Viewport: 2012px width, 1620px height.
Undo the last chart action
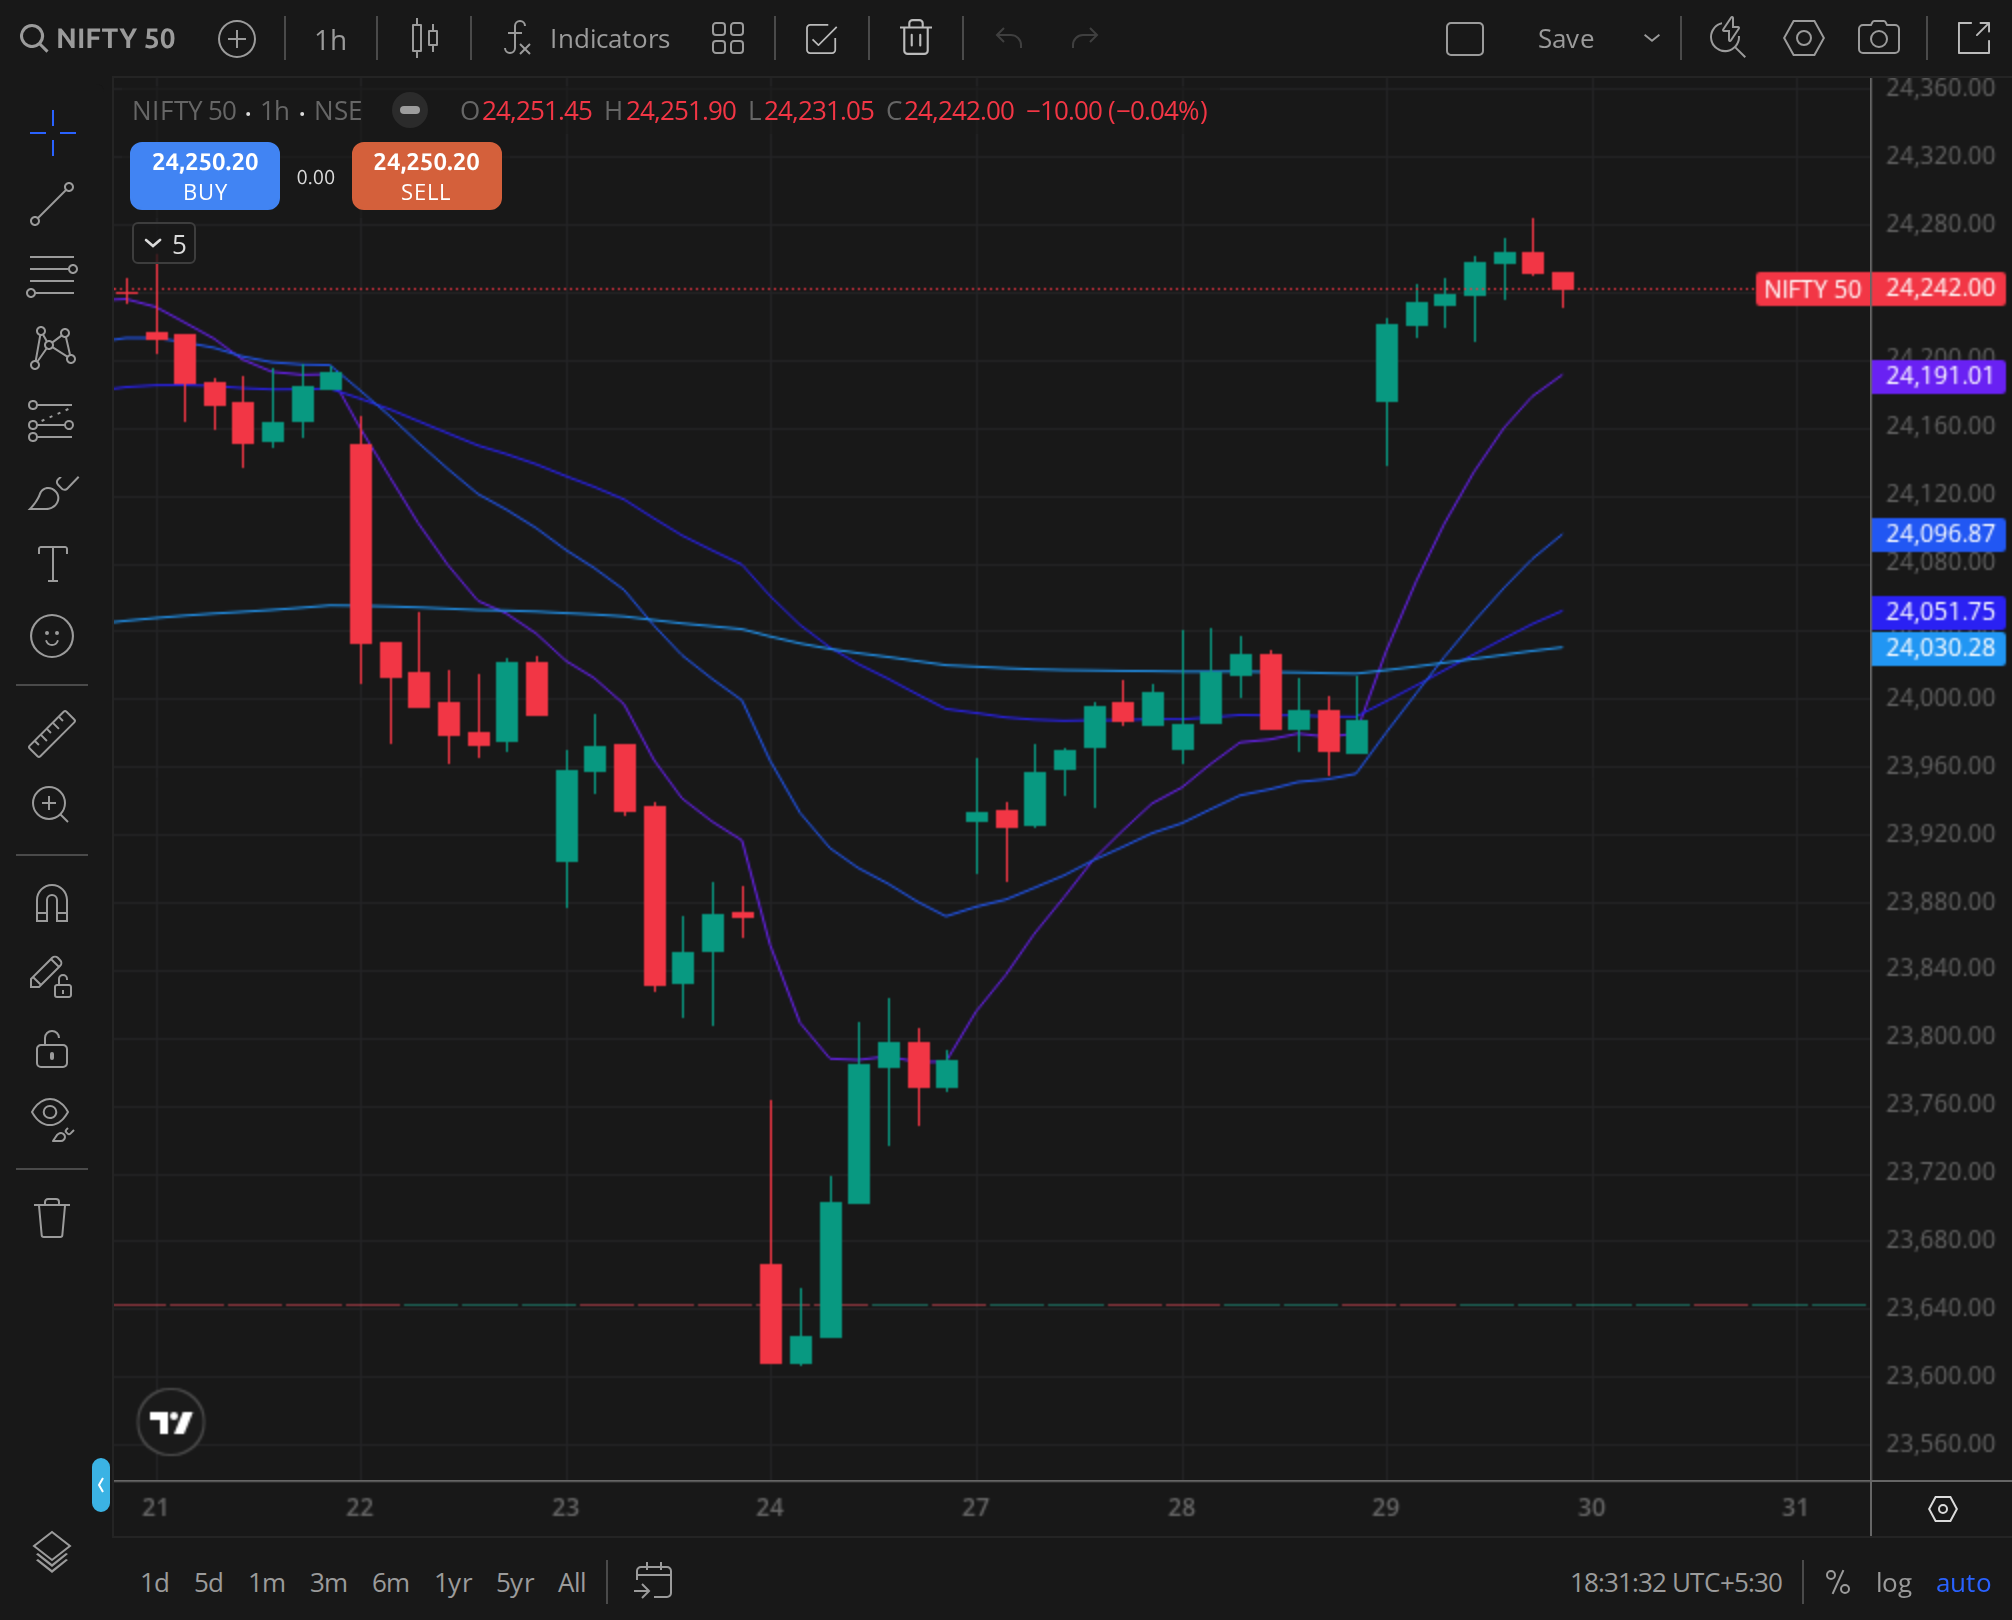(1009, 39)
